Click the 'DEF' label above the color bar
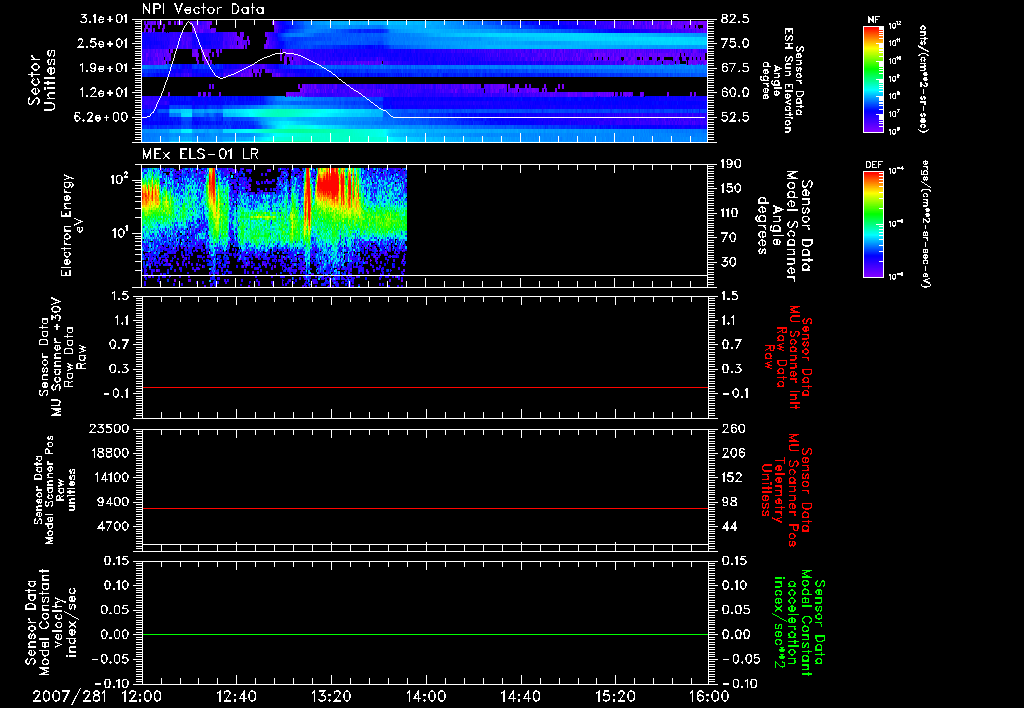The height and width of the screenshot is (708, 1024). (x=873, y=165)
